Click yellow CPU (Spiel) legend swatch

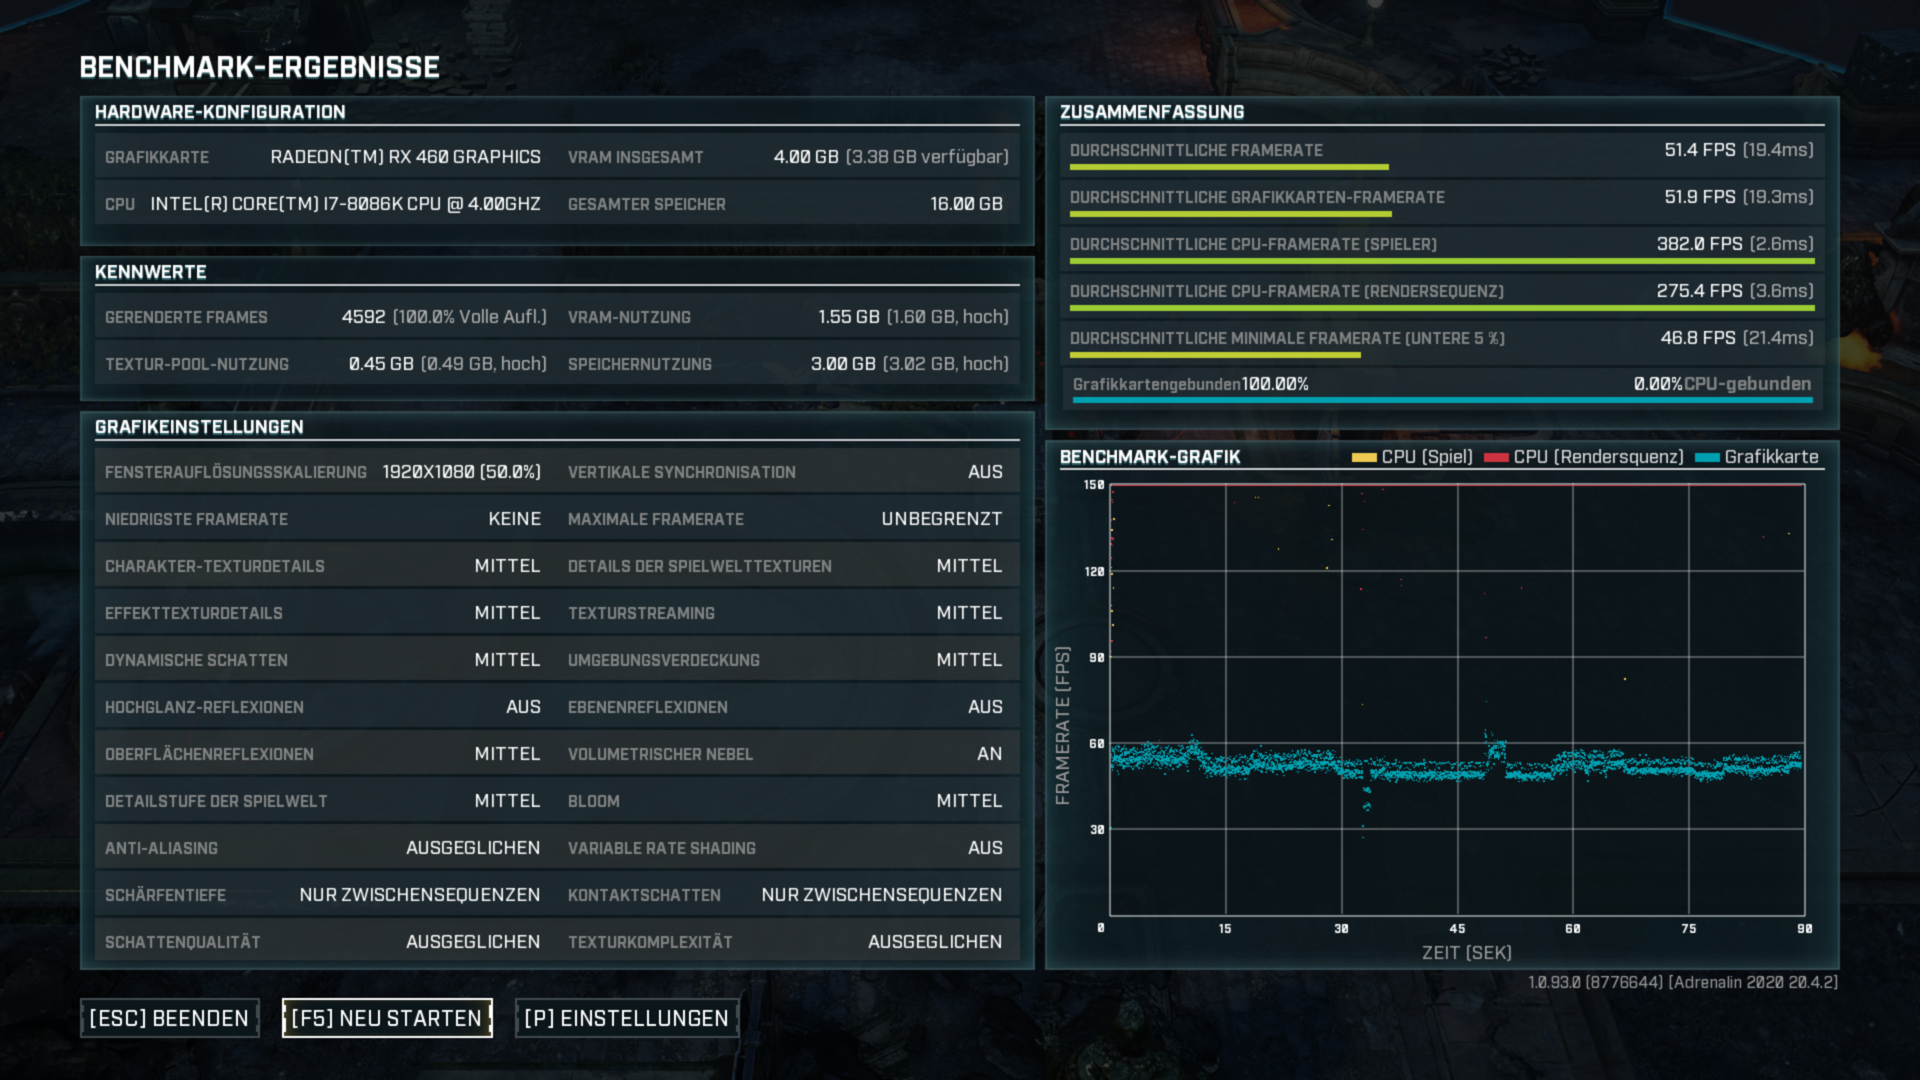tap(1363, 458)
